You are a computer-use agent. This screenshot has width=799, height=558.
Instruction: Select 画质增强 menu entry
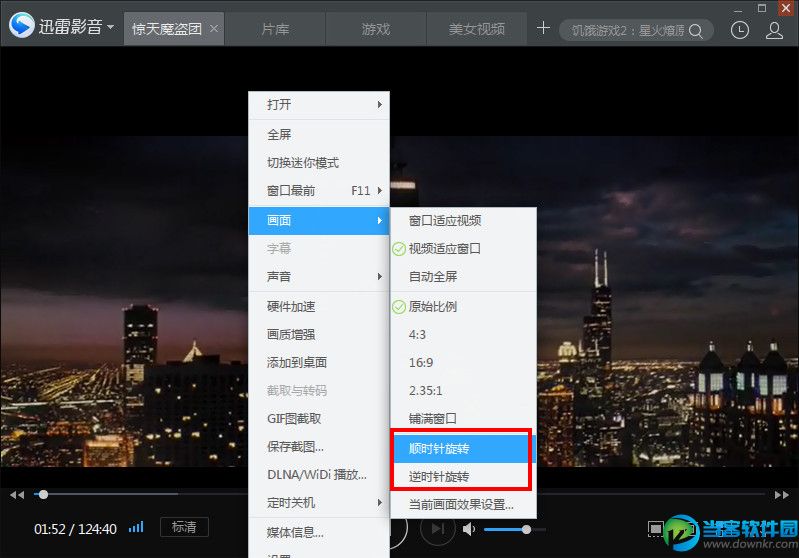point(319,334)
